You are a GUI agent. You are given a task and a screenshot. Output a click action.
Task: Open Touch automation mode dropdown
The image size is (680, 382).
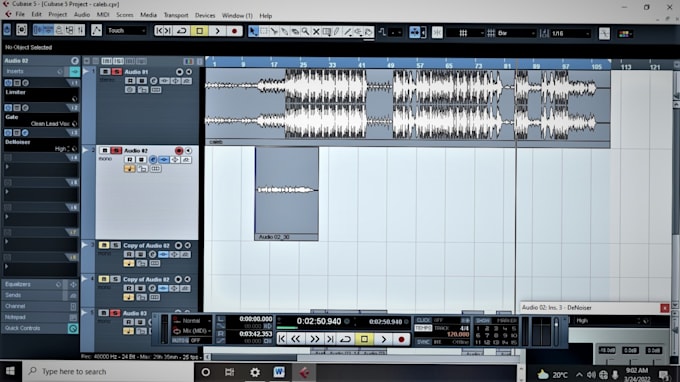point(126,31)
